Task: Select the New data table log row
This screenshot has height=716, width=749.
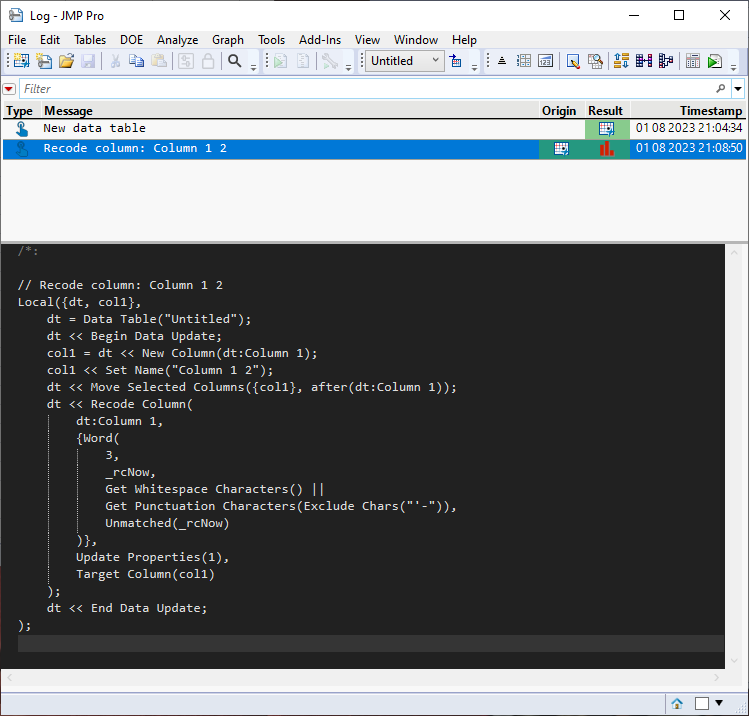Action: tap(374, 128)
